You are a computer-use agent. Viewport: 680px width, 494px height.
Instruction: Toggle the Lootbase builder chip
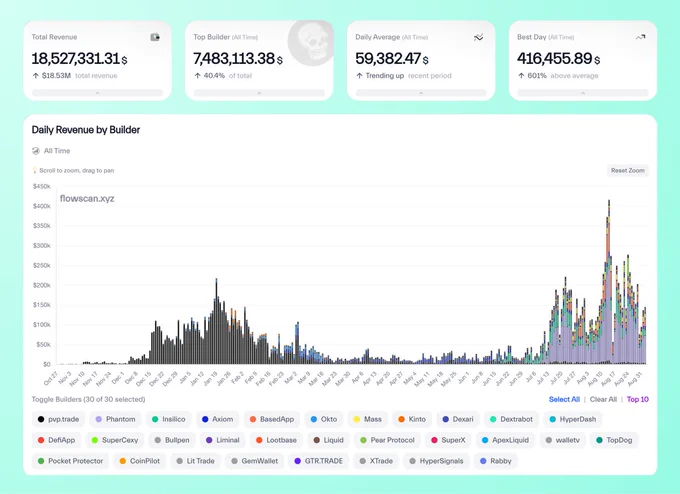277,440
